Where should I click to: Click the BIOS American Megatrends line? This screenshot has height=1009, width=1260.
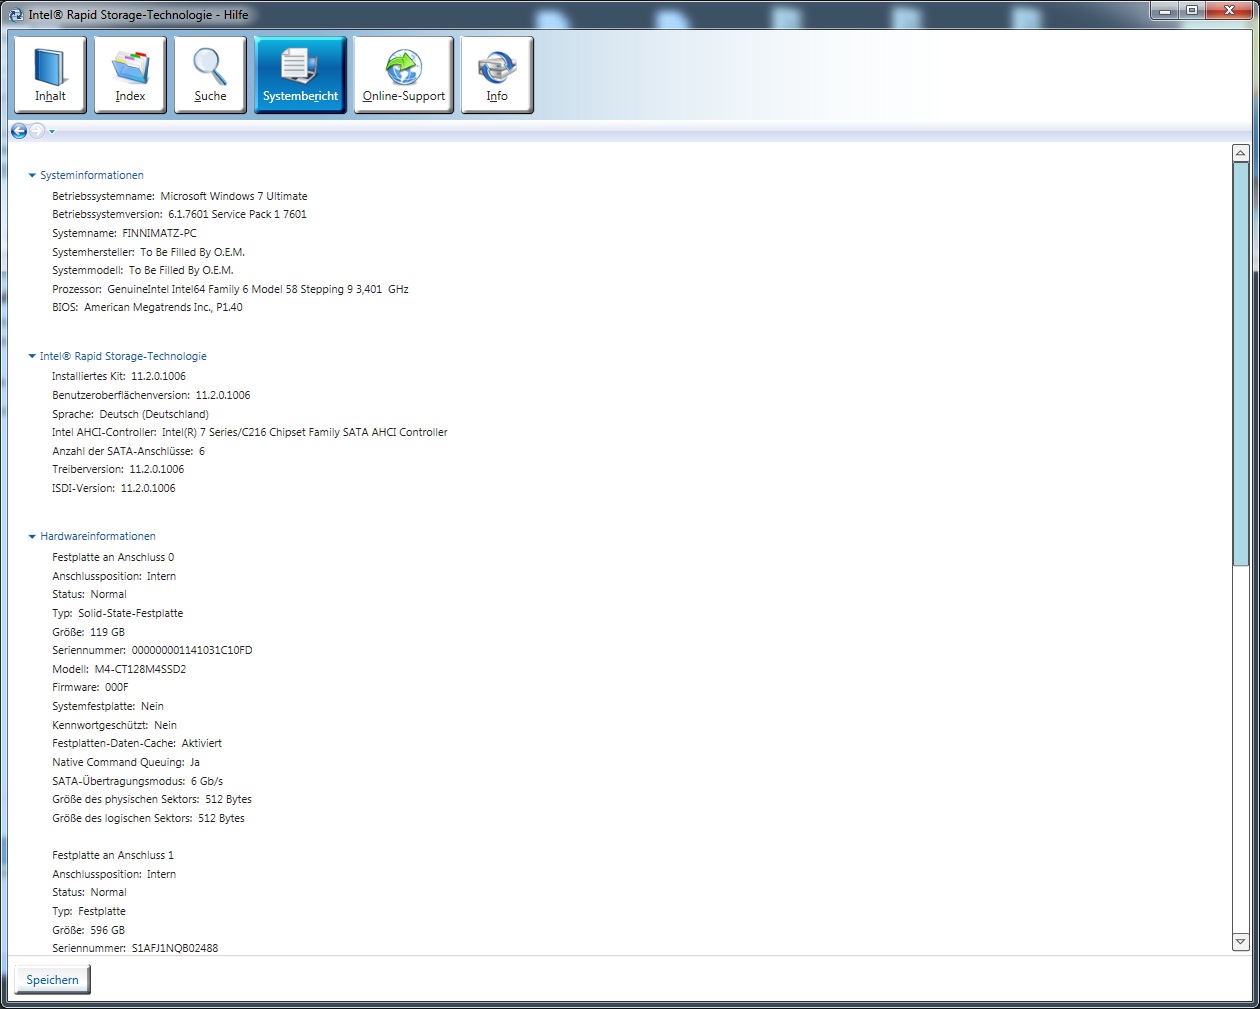pos(148,307)
